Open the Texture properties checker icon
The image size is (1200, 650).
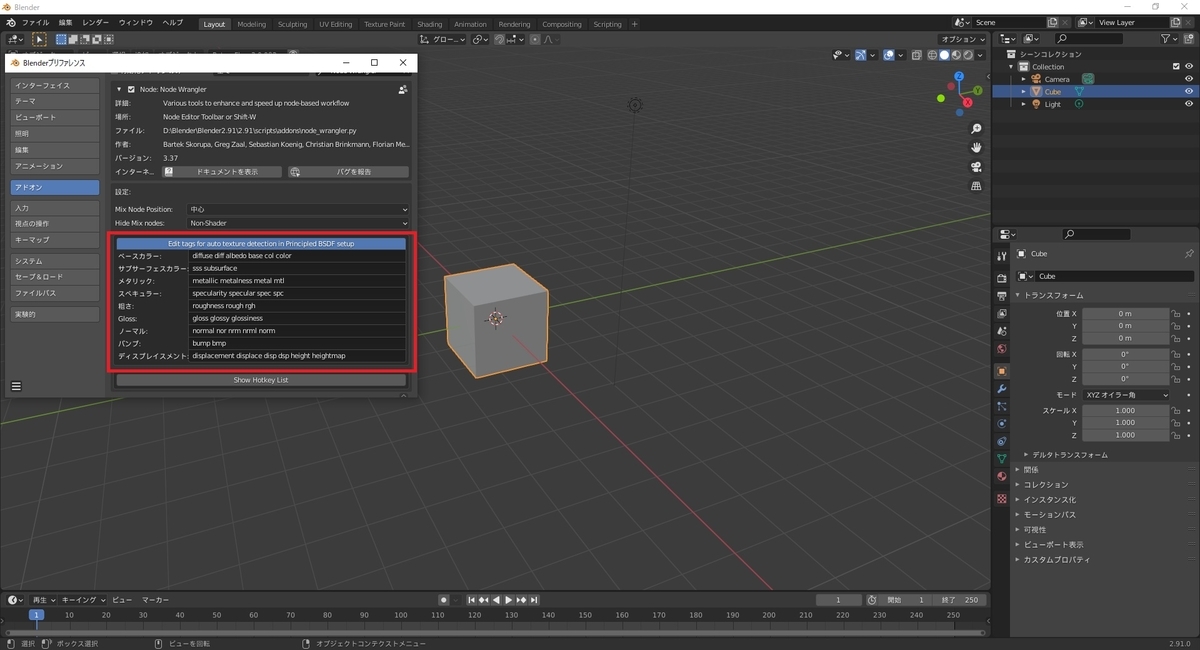pos(1002,498)
